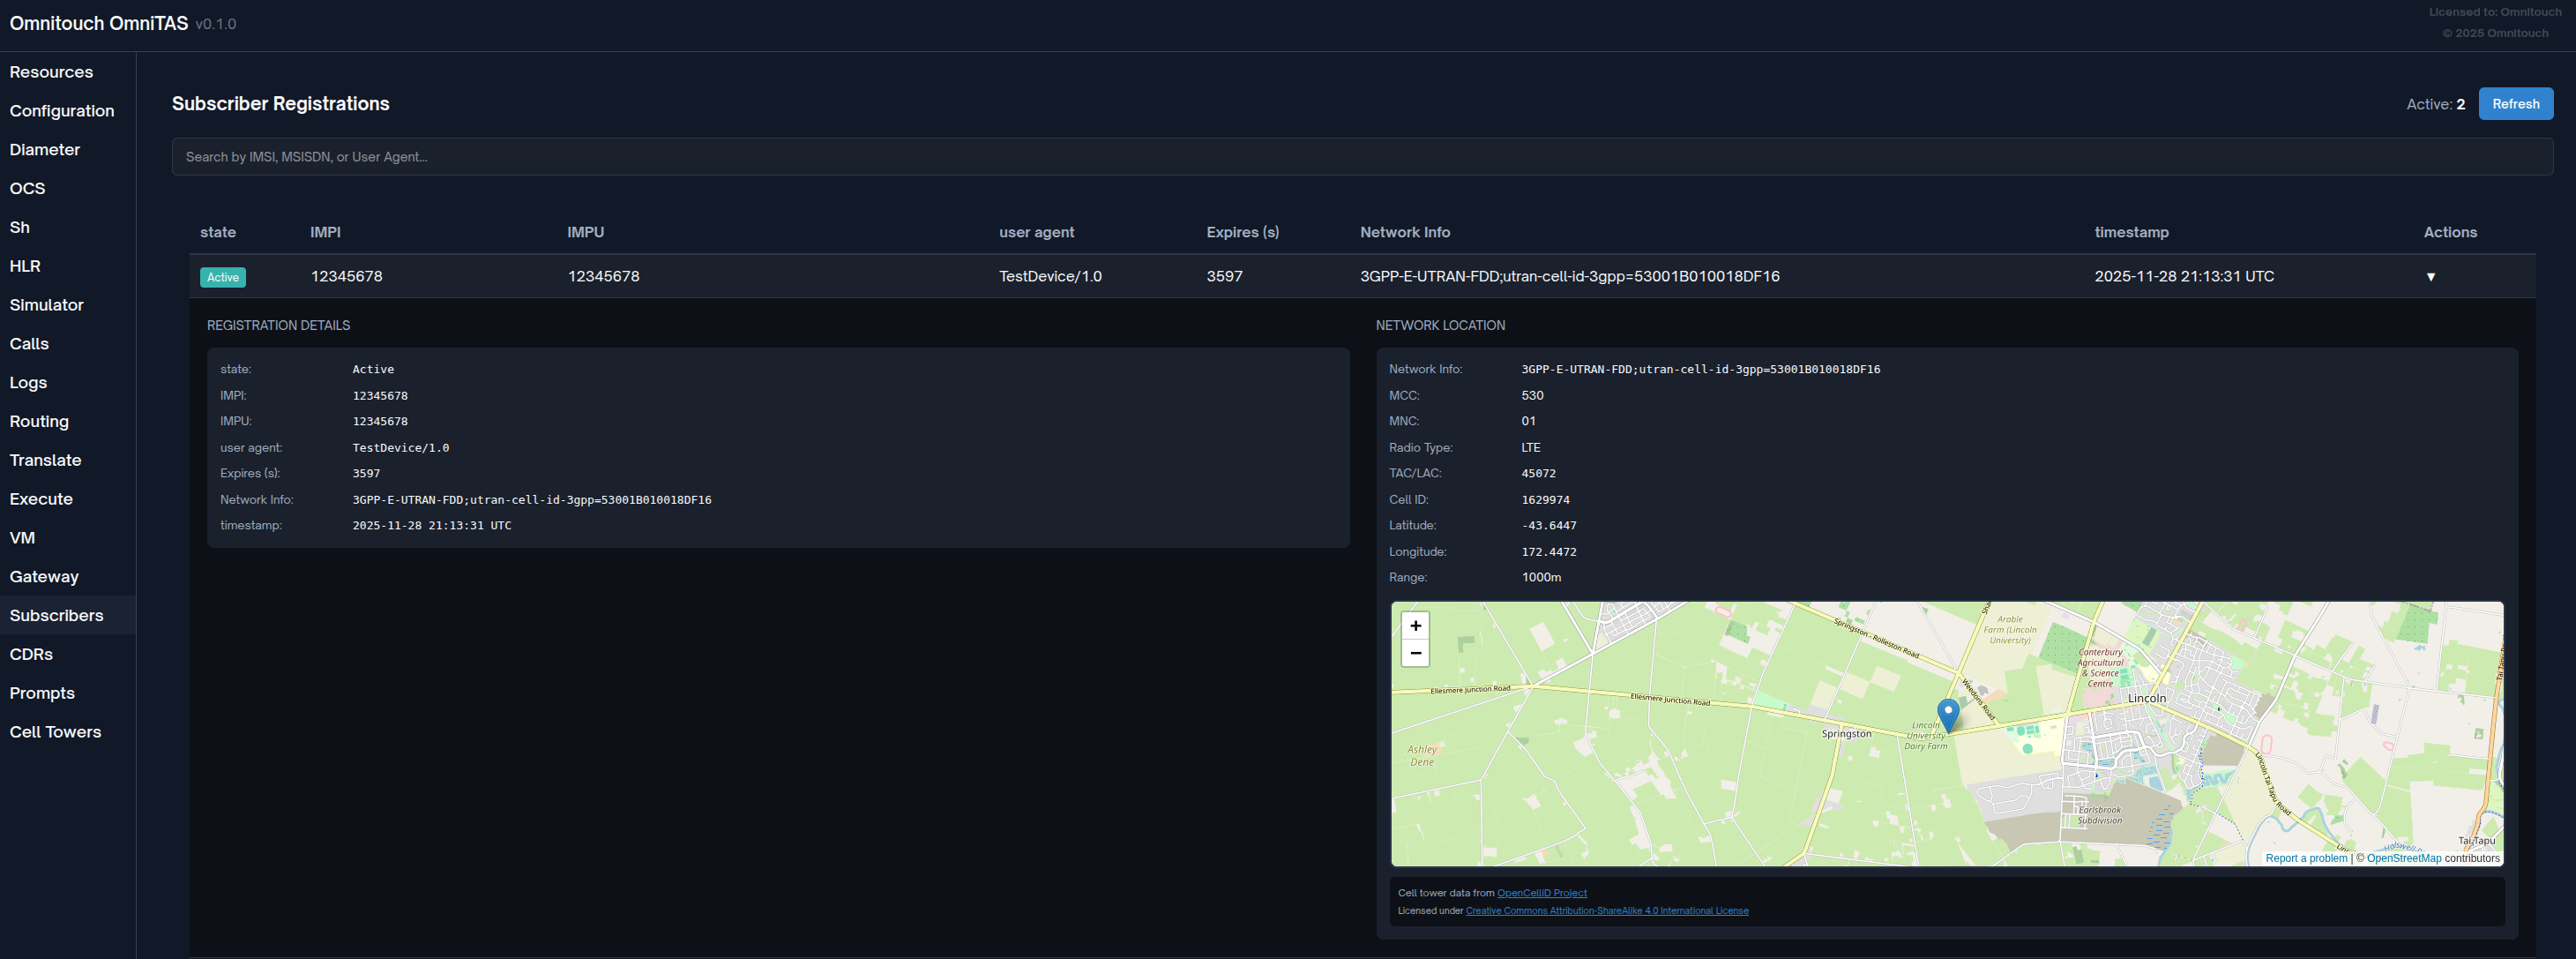Zoom in on the map
The height and width of the screenshot is (959, 2576).
(1415, 626)
